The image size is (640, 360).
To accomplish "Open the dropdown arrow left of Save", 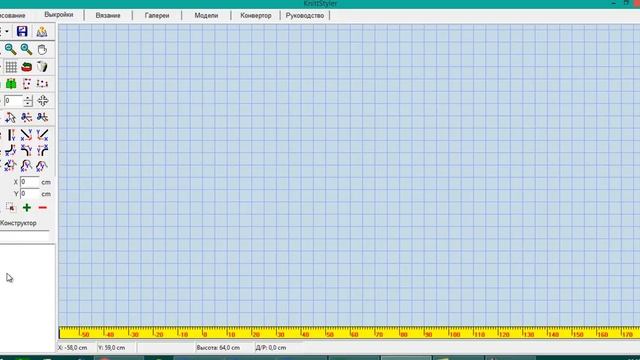I will [7, 31].
